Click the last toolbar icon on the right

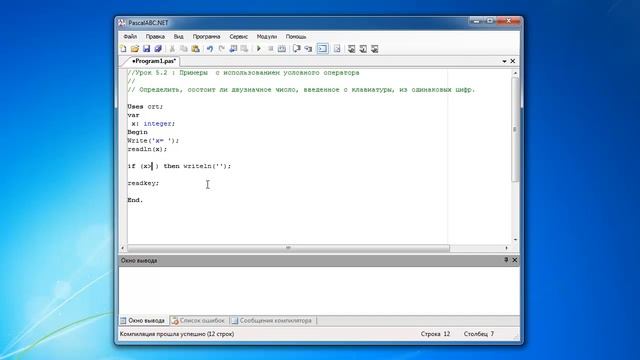(x=375, y=49)
